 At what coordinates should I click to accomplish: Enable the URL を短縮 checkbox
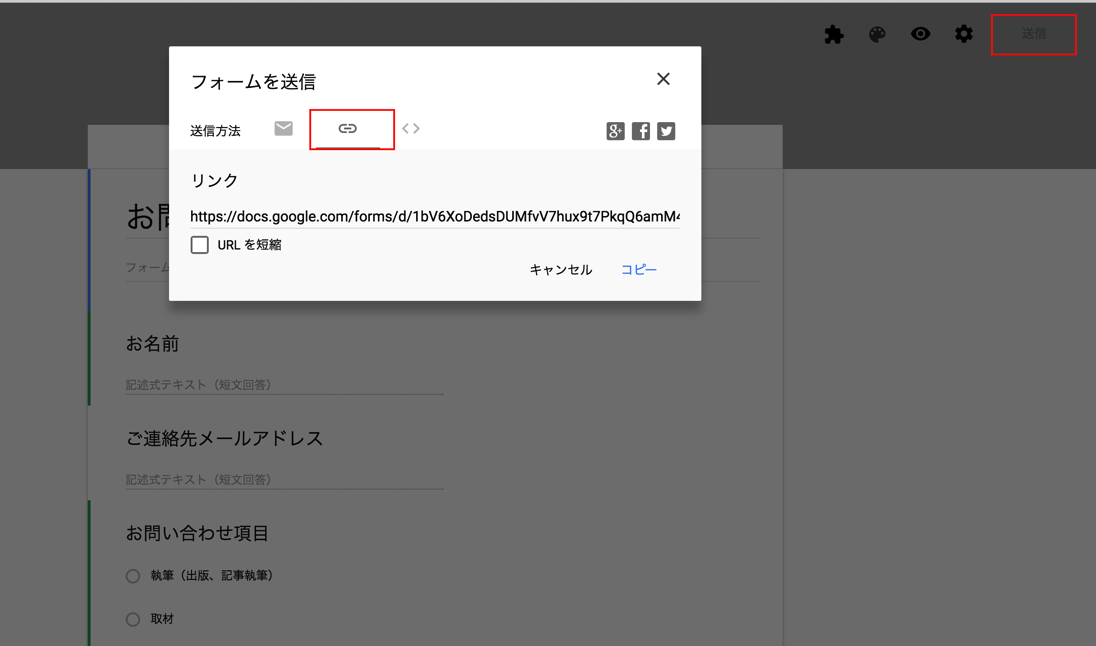[x=200, y=245]
